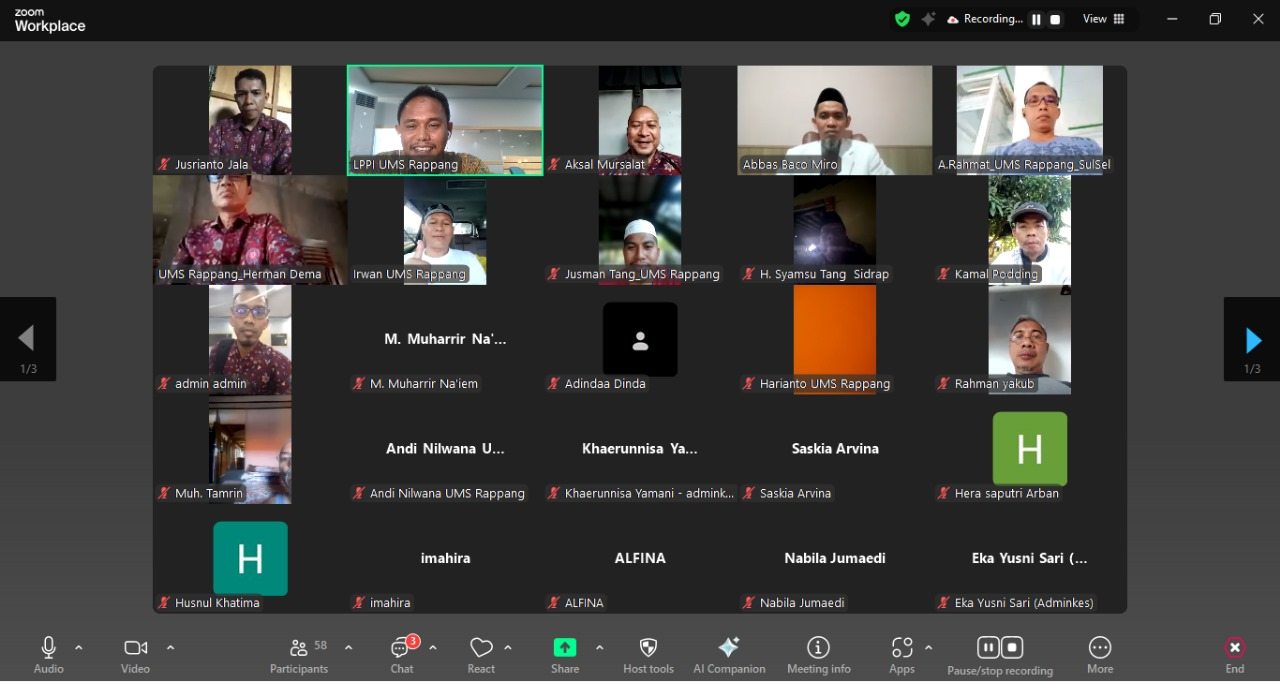Select the LPPI UMS Rappang video tile
Viewport: 1280px width, 682px height.
445,120
